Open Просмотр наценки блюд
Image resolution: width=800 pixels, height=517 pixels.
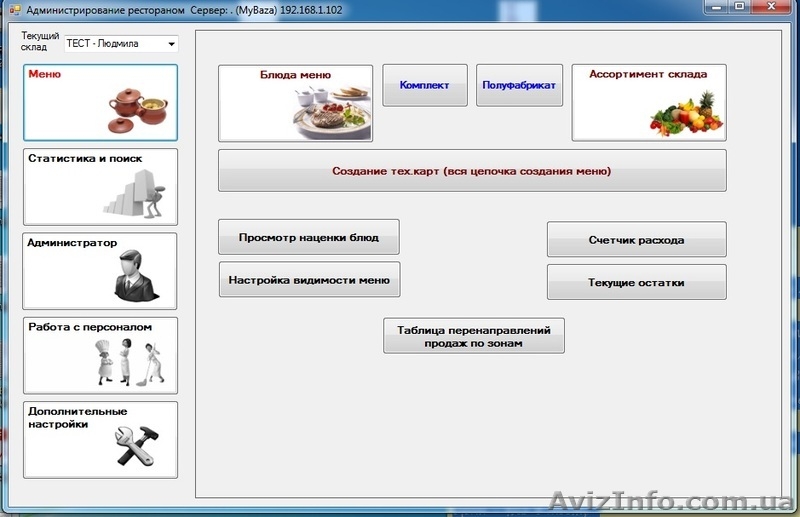(309, 237)
